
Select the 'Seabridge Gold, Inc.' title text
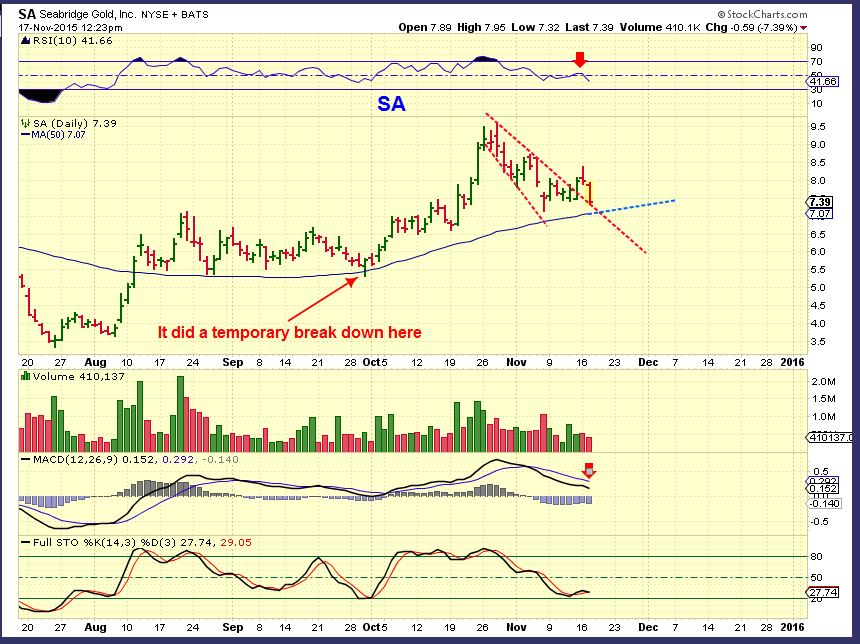coord(88,15)
